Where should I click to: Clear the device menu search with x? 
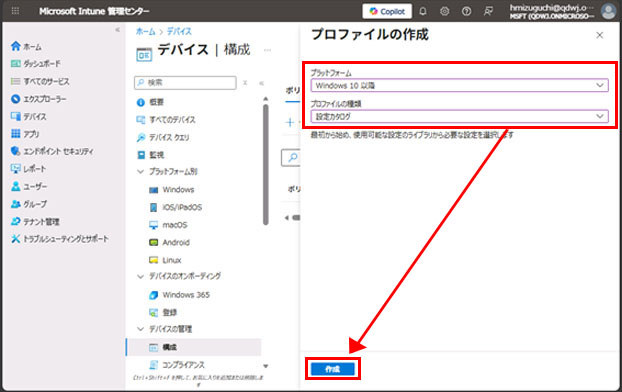pos(245,83)
